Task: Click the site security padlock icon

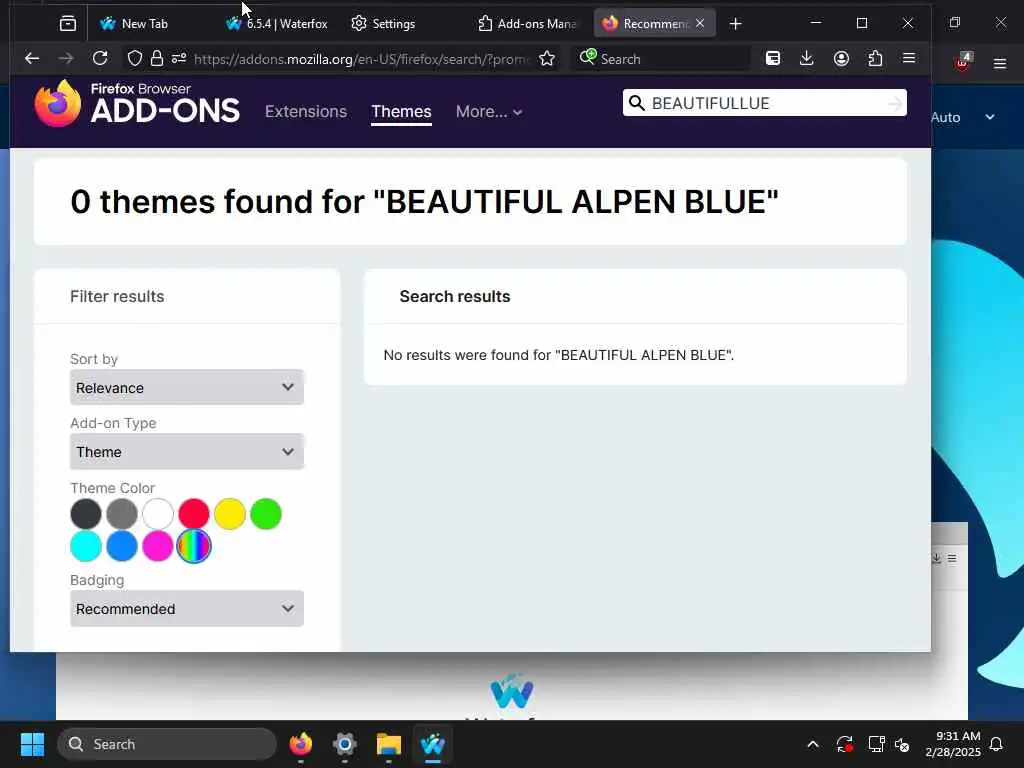Action: (x=157, y=59)
